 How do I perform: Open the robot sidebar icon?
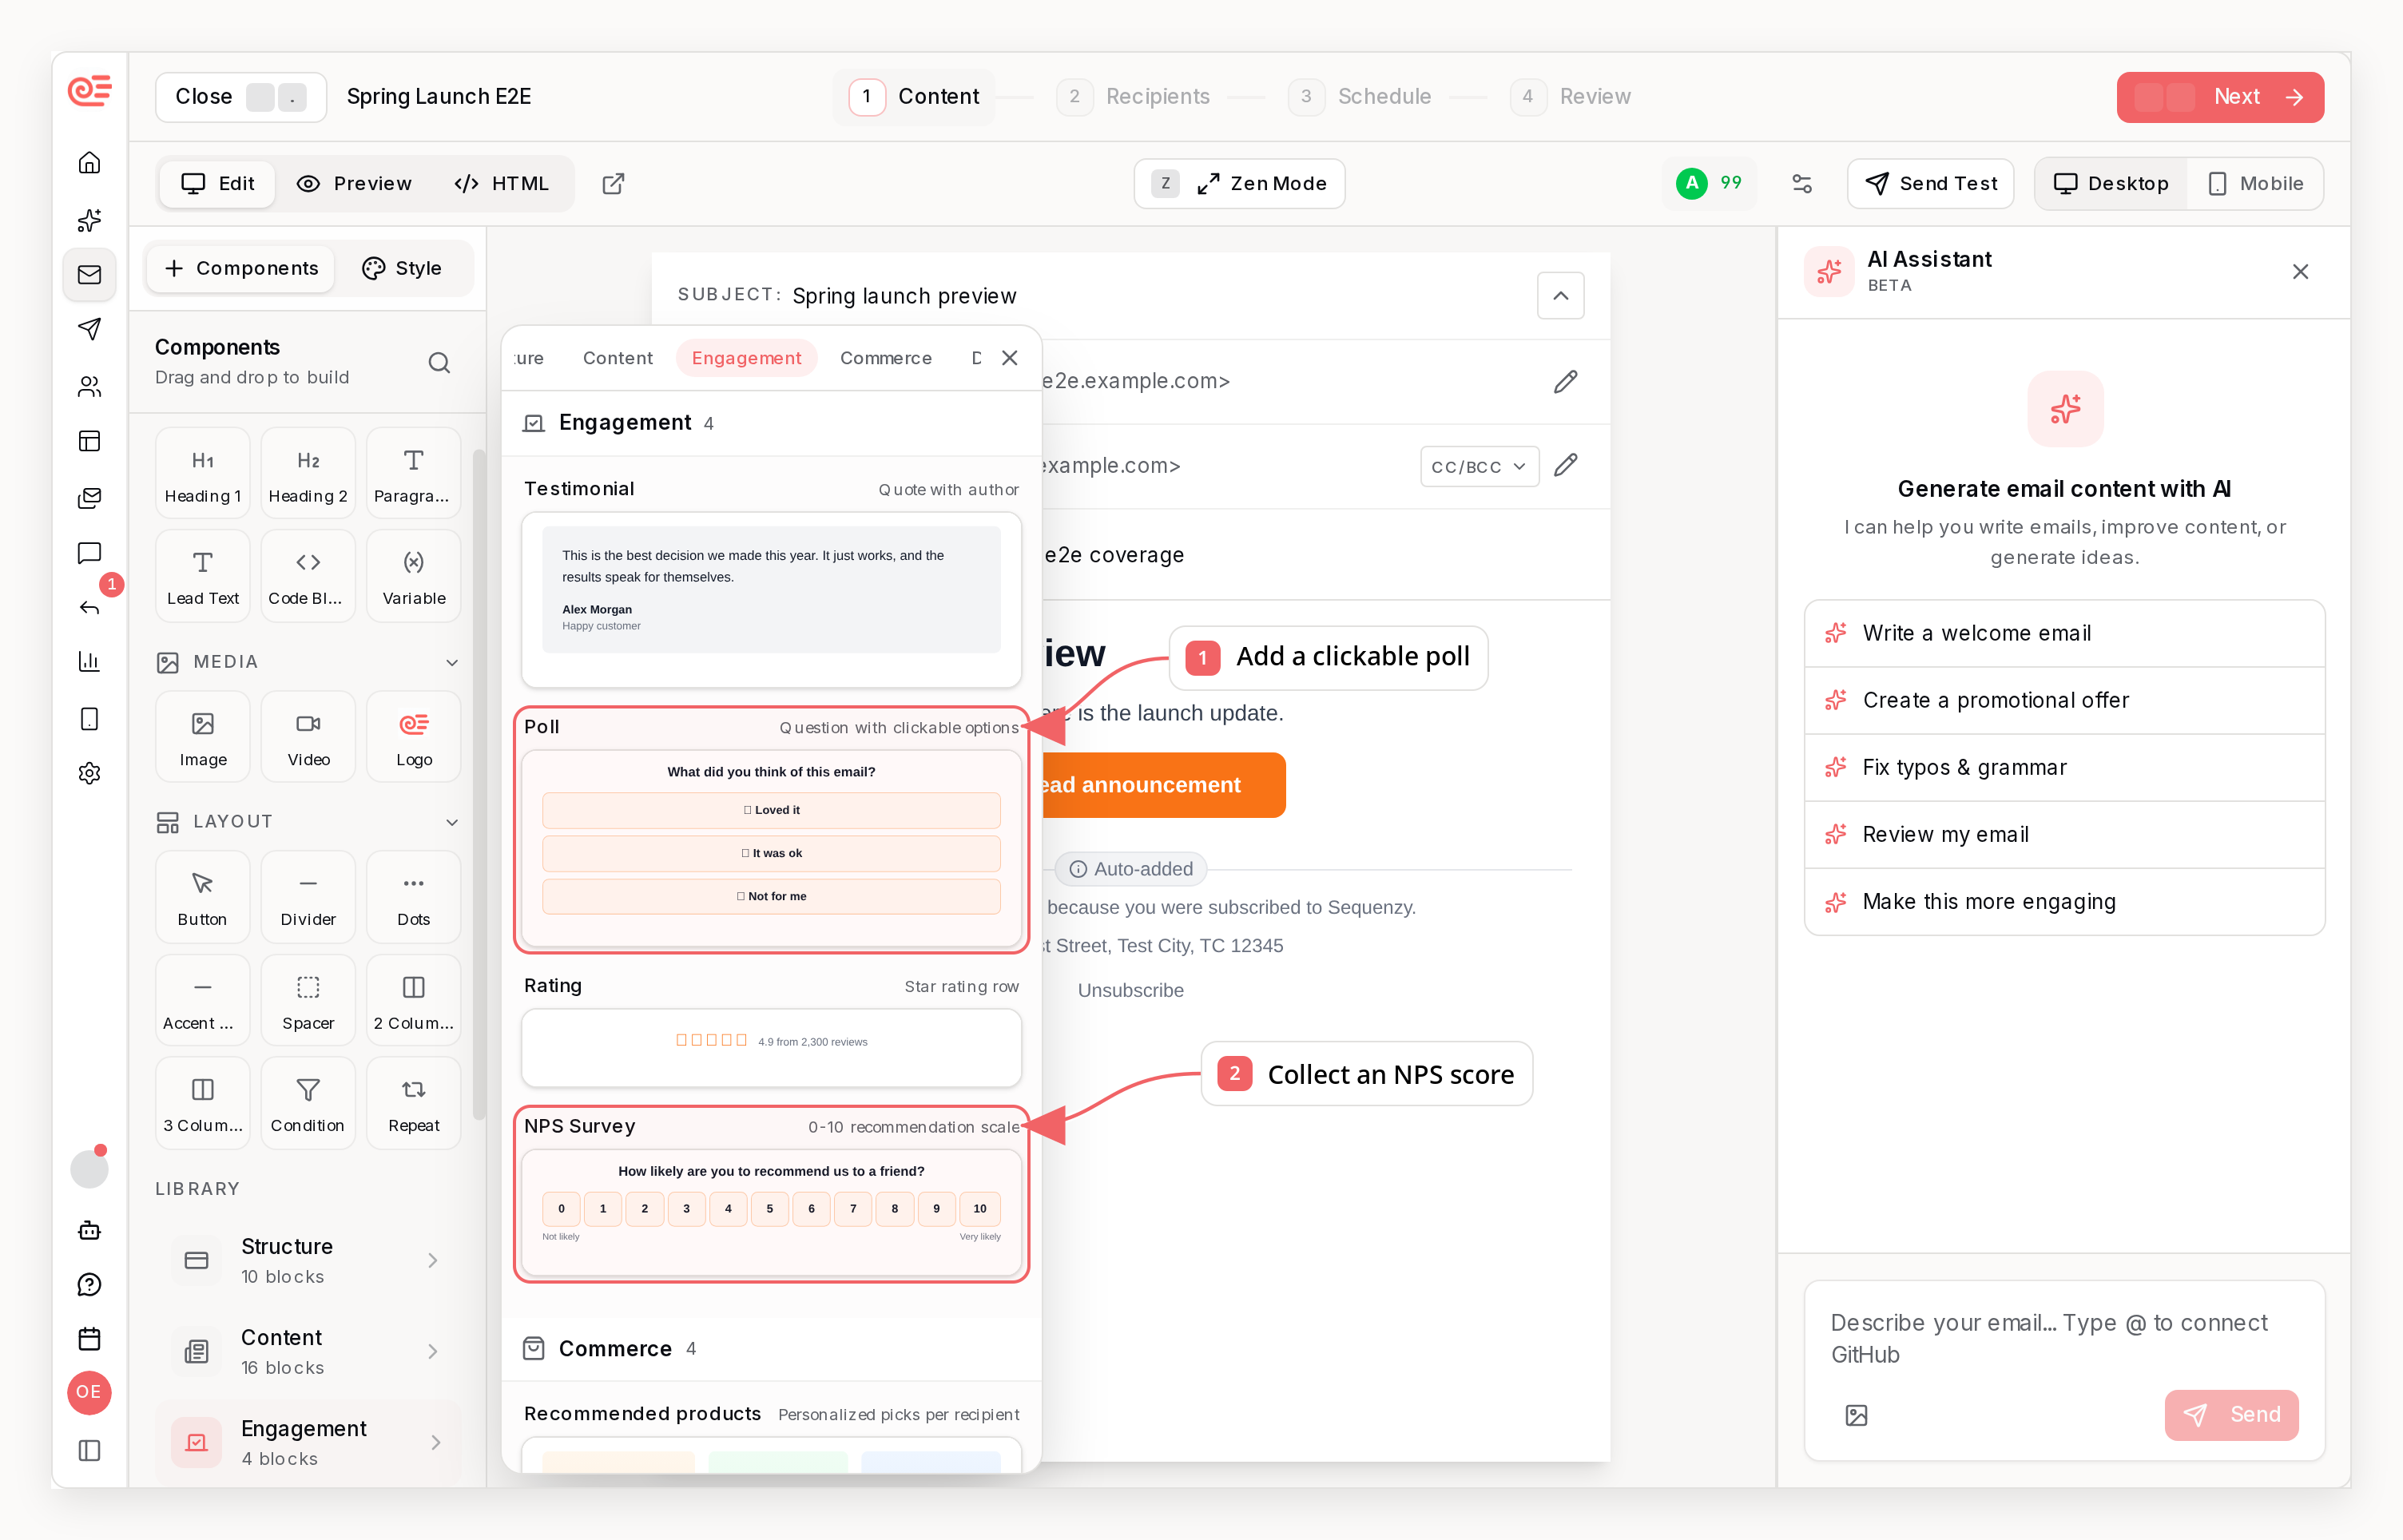89,1230
